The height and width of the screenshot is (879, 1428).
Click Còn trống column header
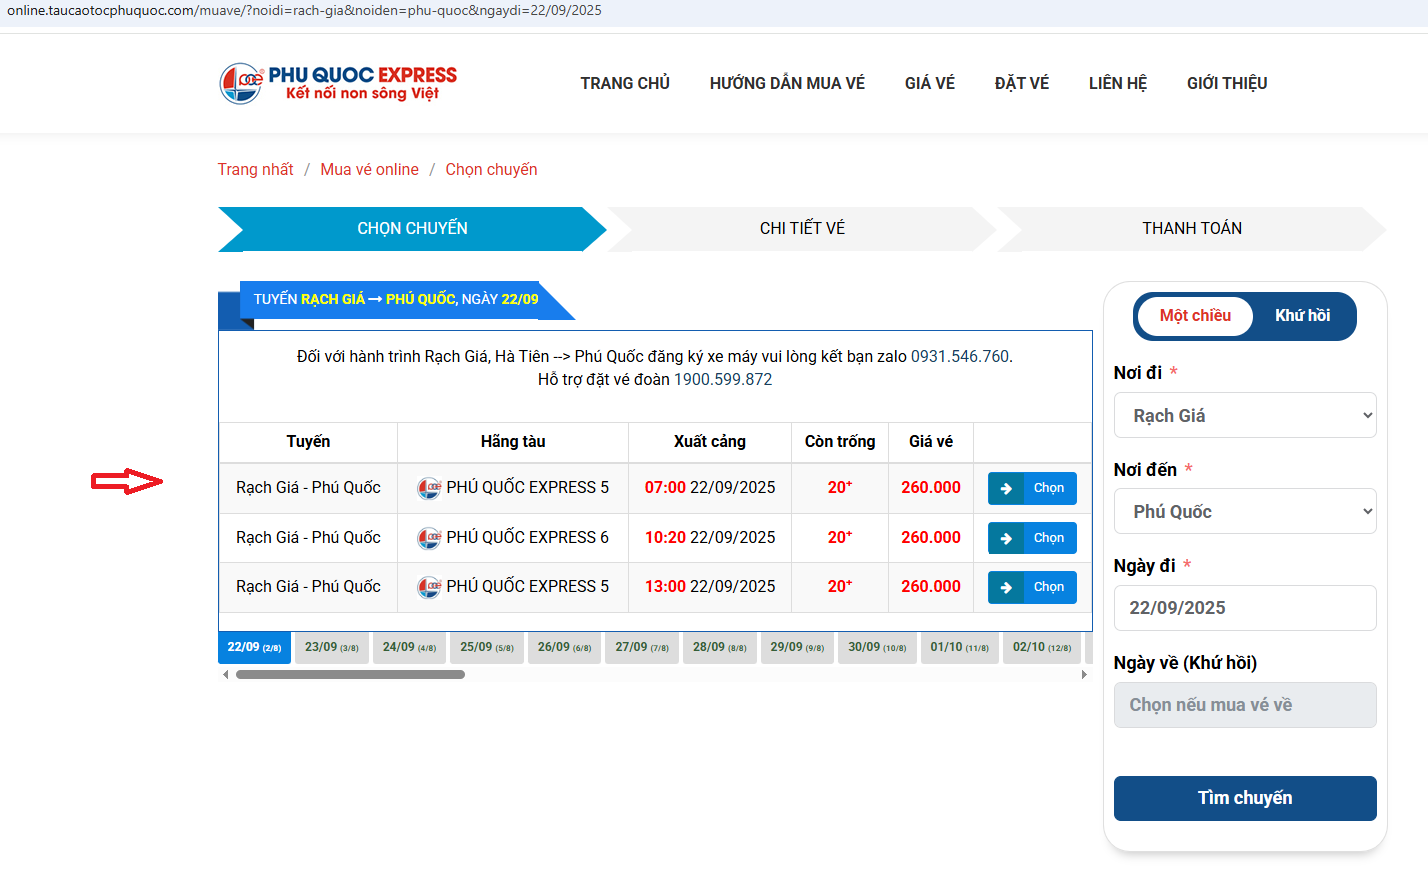coord(840,442)
